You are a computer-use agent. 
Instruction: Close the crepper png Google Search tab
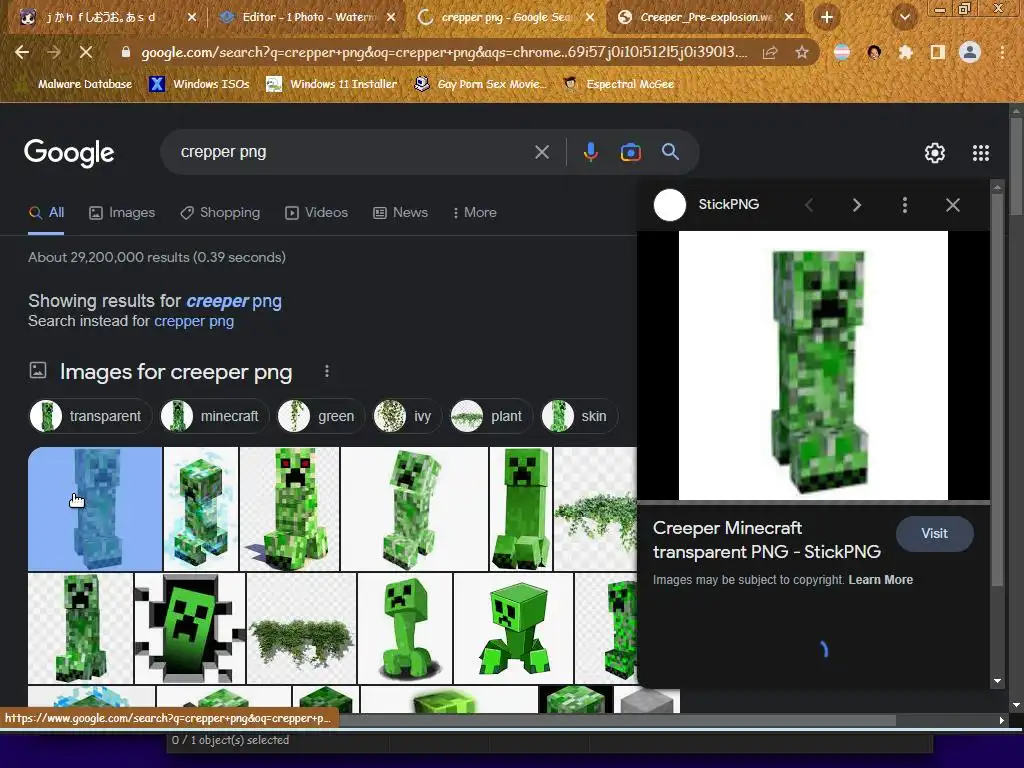(590, 17)
